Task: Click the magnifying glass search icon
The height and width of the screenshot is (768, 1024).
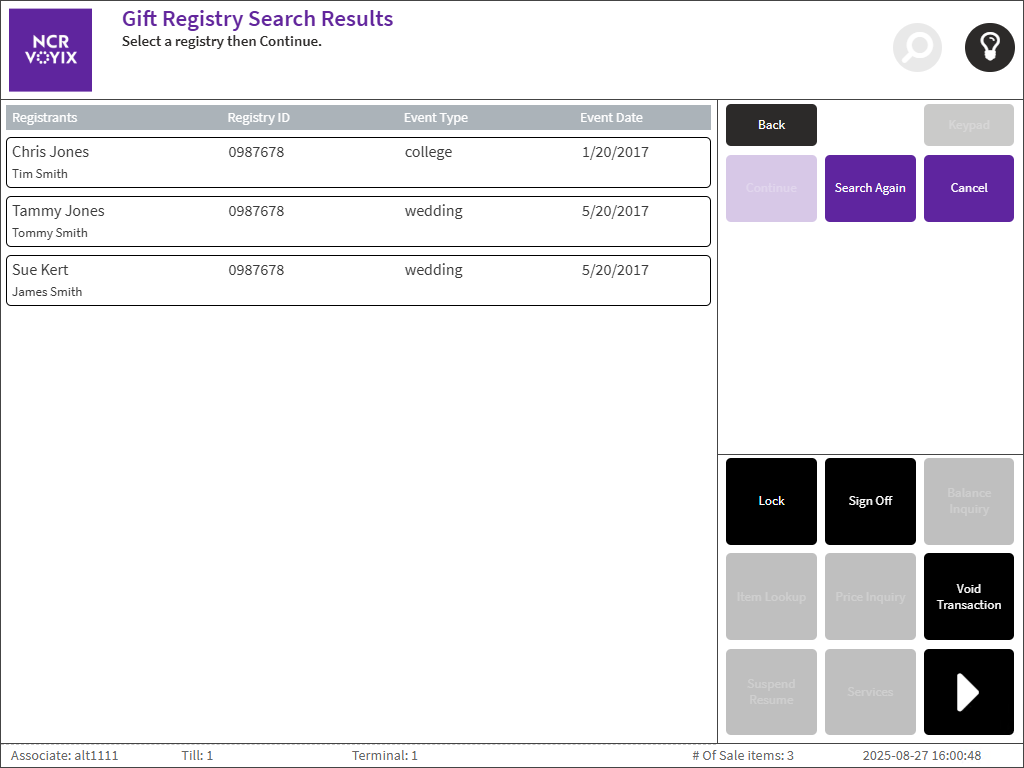Action: click(917, 47)
